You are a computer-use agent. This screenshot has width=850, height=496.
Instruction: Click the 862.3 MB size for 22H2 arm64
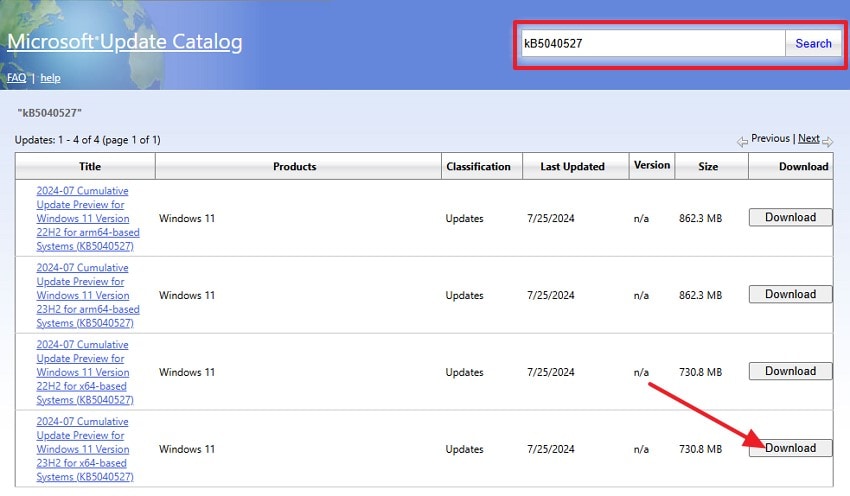click(x=700, y=218)
